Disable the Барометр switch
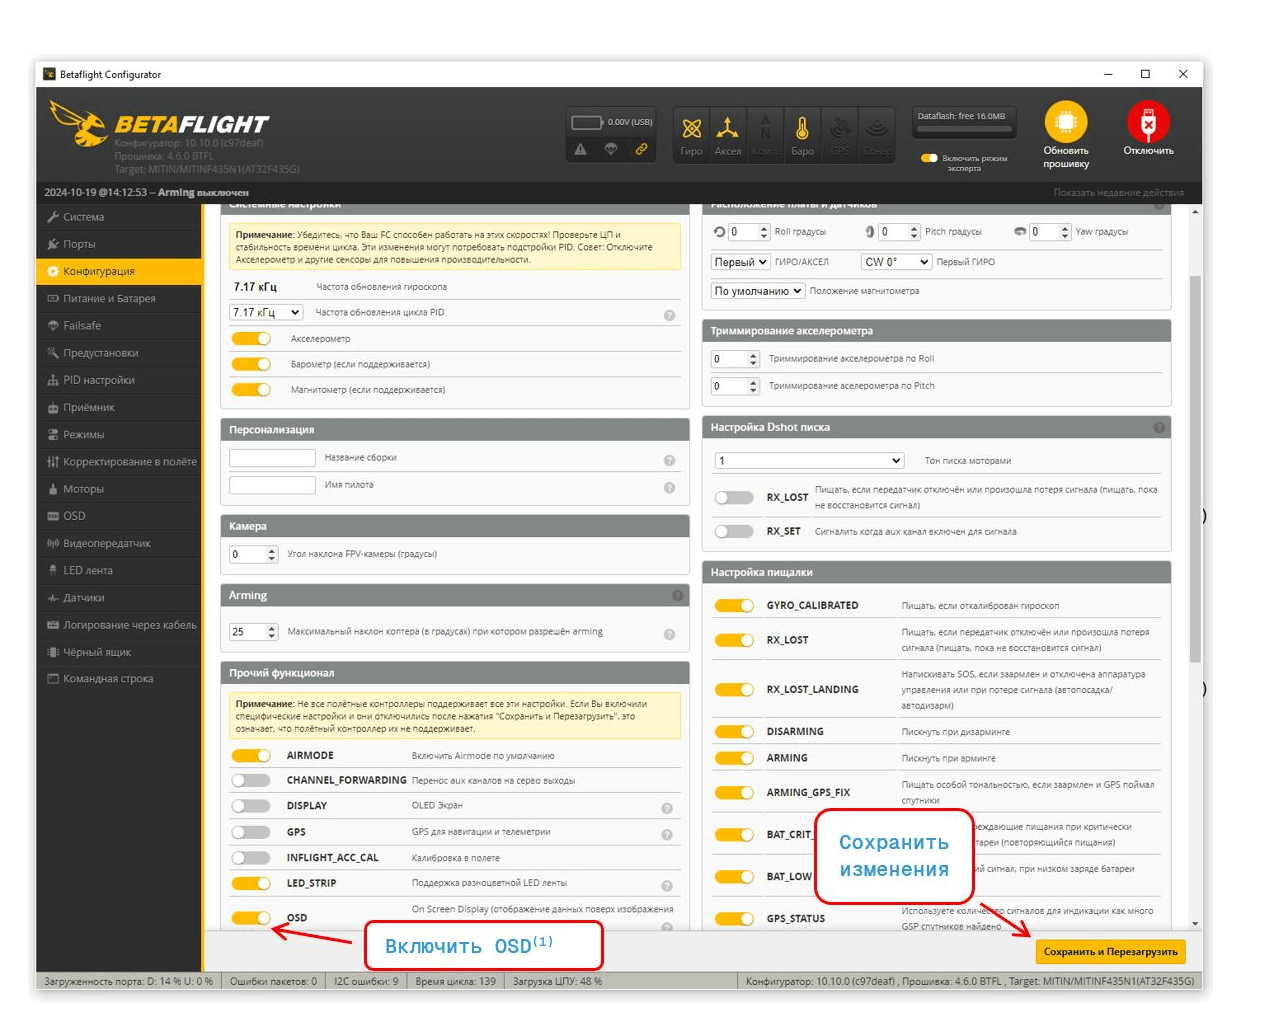Viewport: 1275px width, 1020px height. click(250, 364)
